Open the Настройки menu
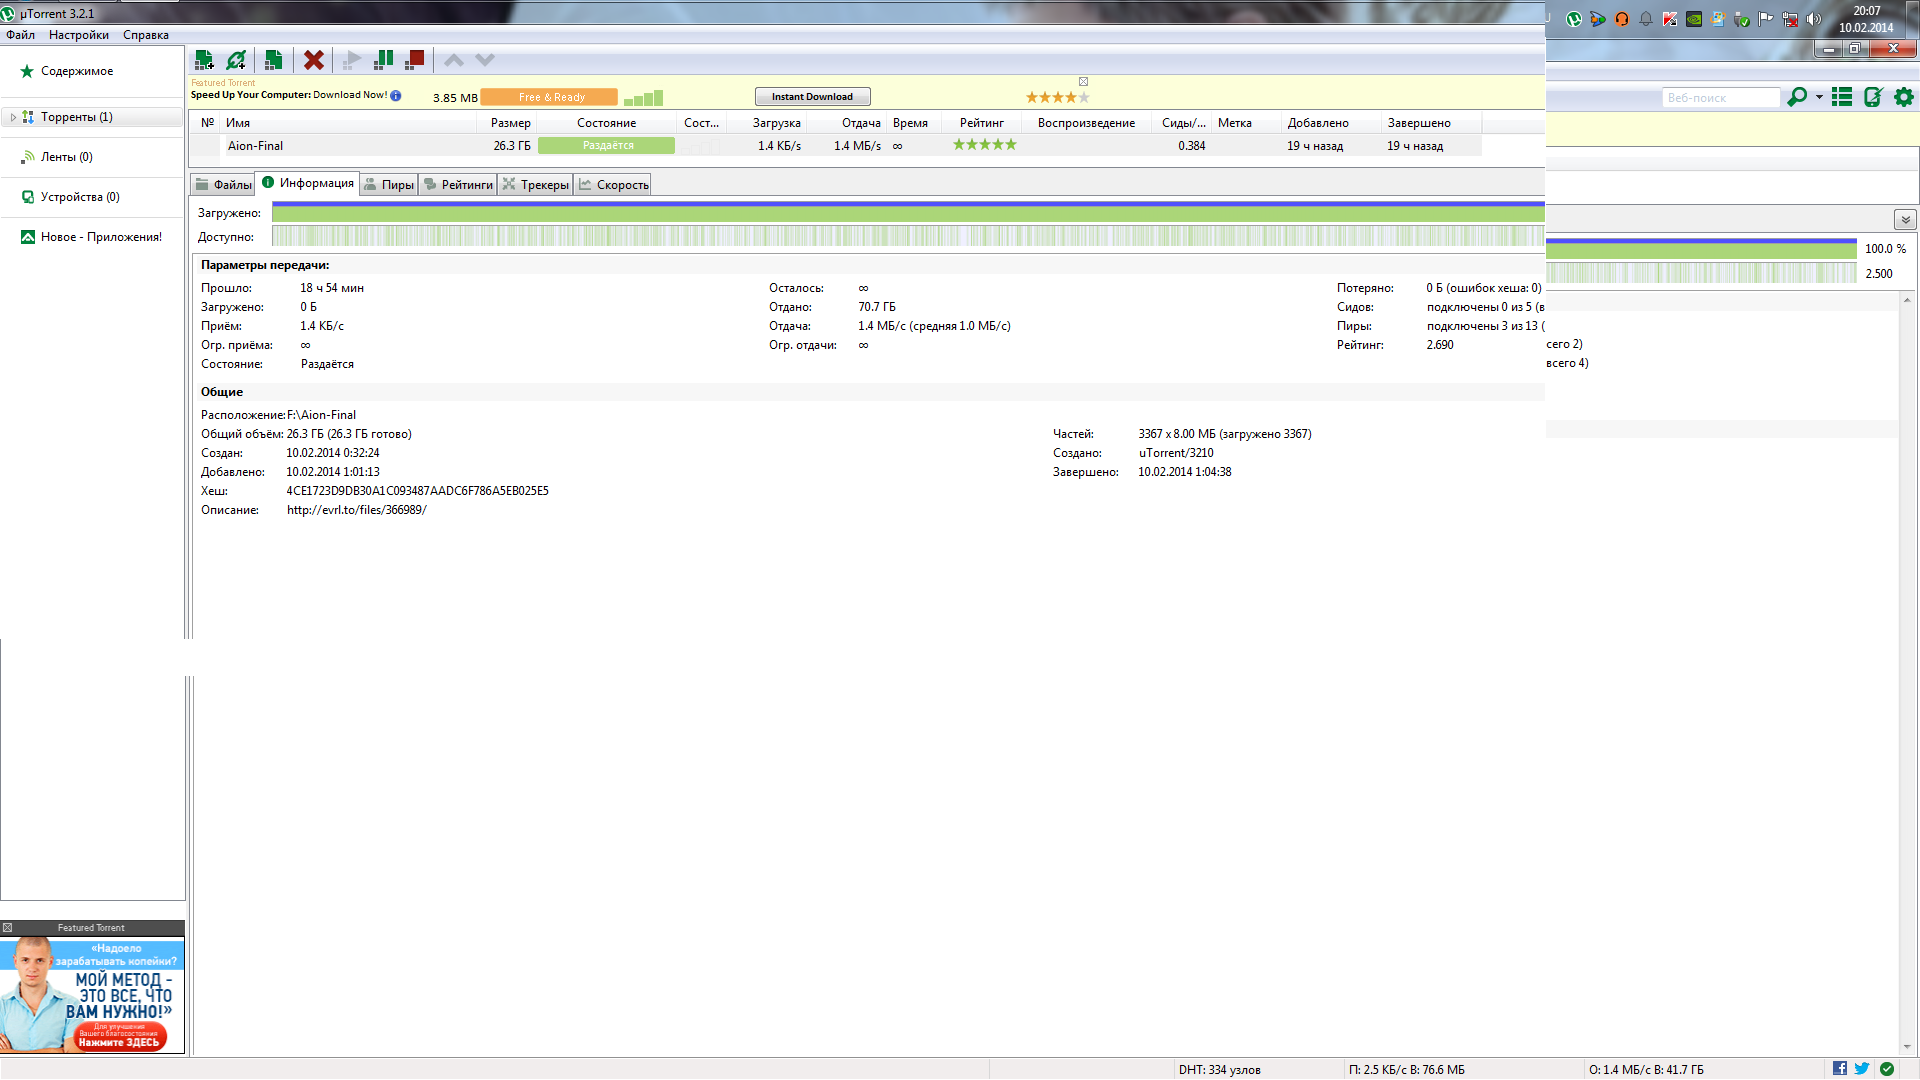 point(79,35)
